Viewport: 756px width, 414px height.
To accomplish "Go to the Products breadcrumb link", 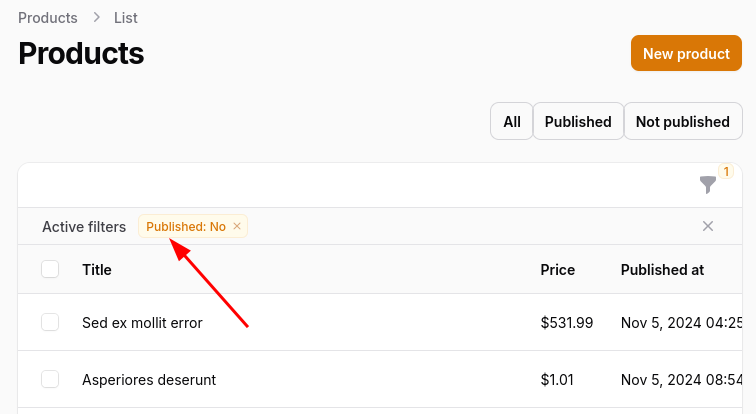I will 48,18.
